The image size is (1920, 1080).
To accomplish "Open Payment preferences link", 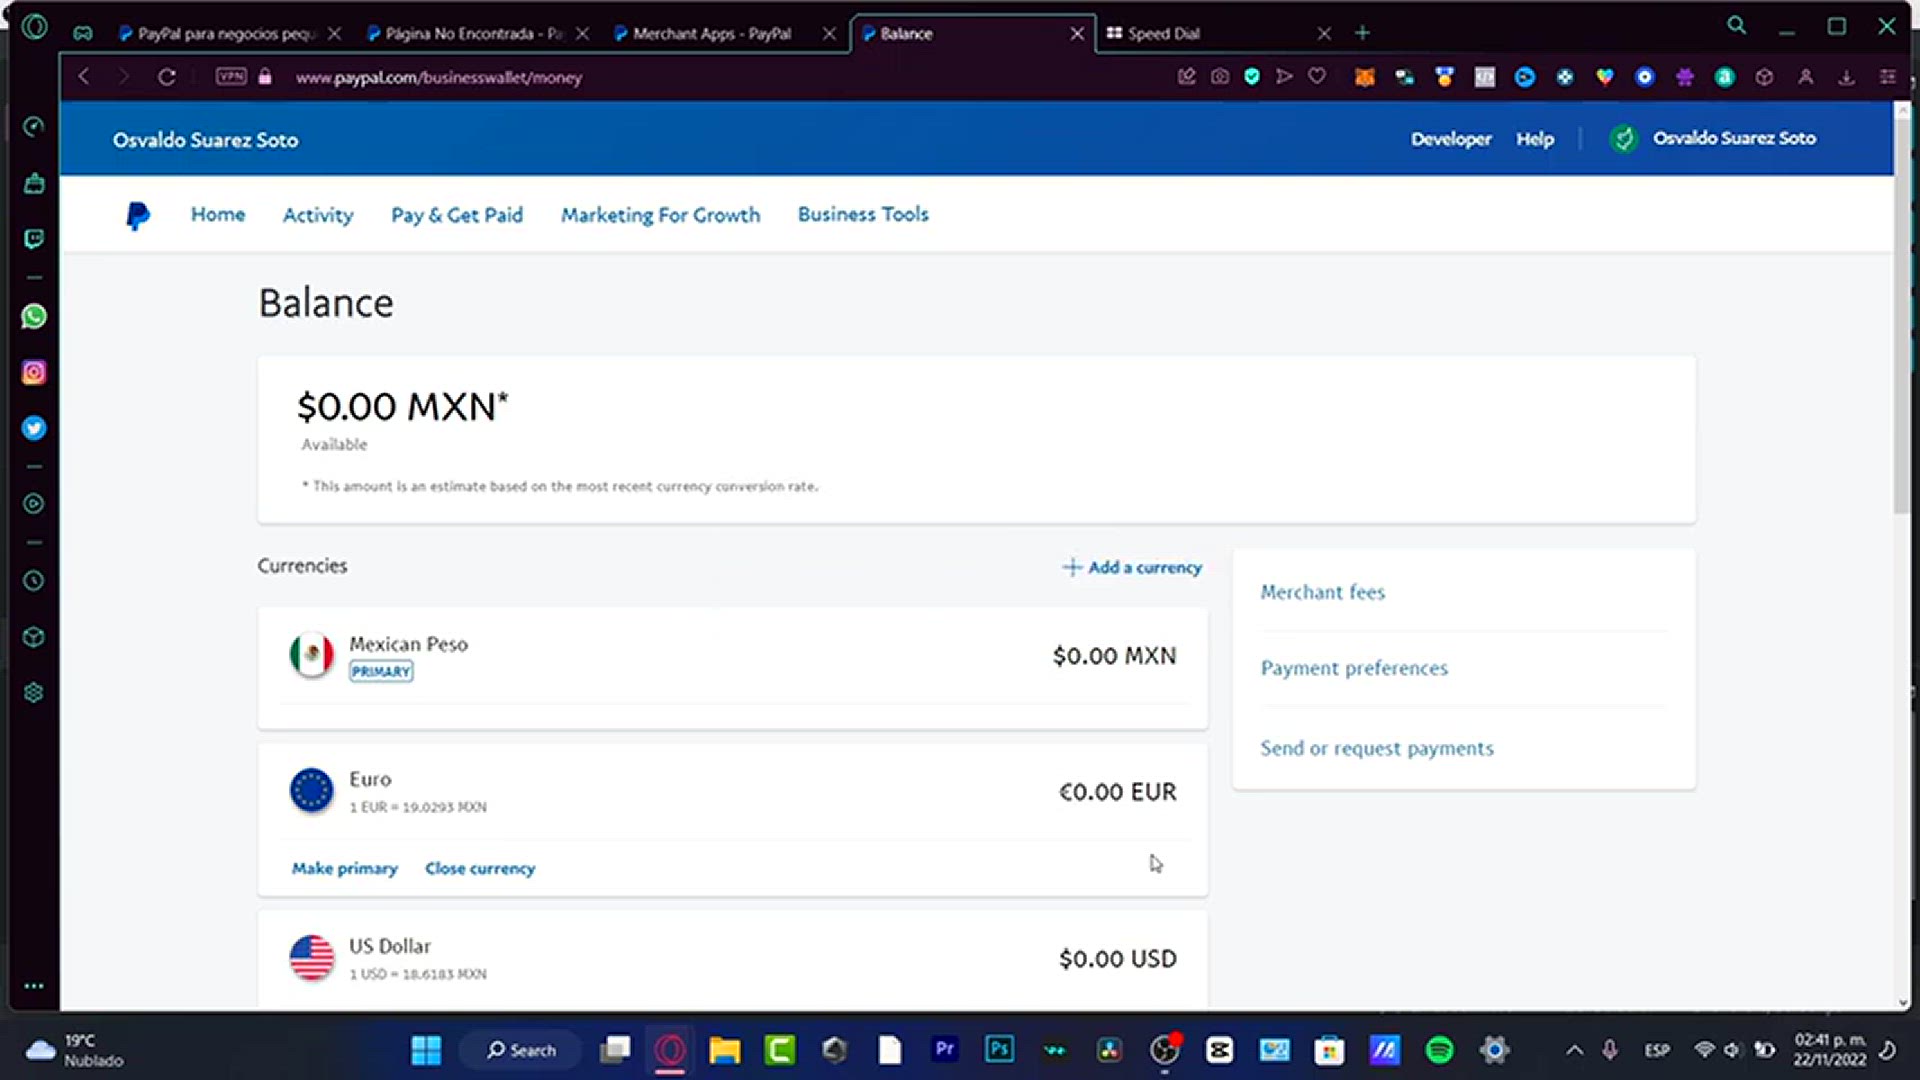I will pos(1354,668).
